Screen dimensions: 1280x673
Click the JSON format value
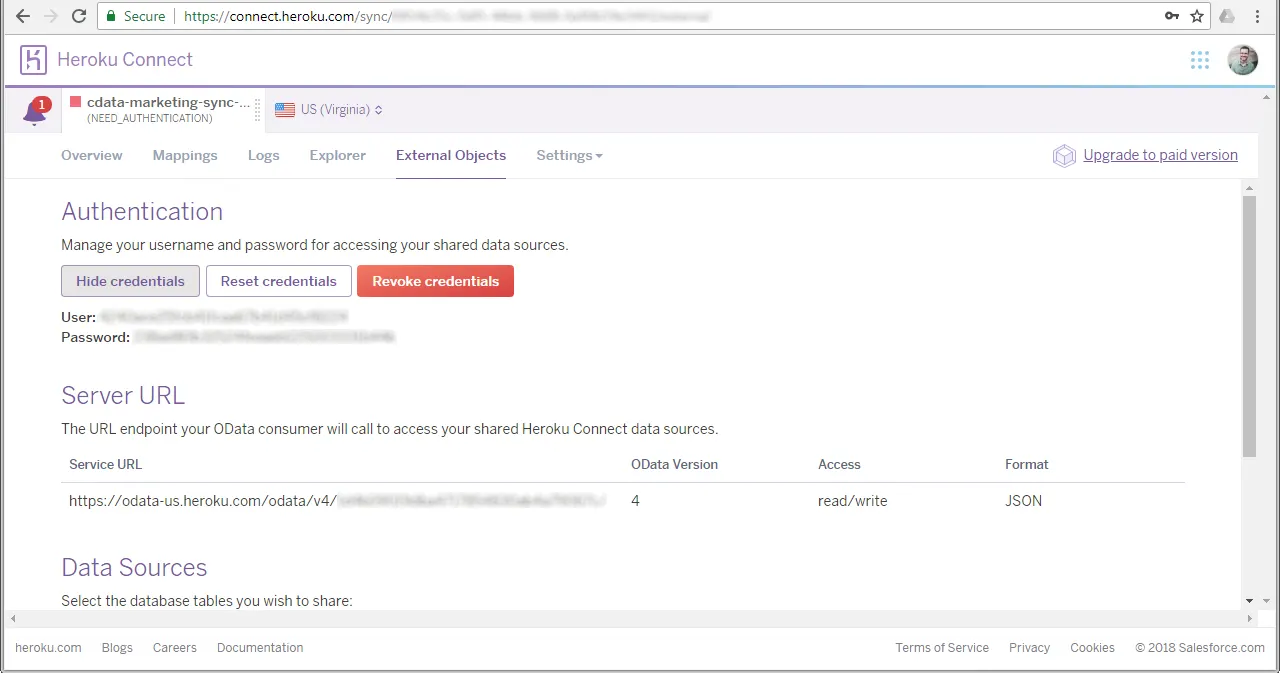click(1024, 501)
